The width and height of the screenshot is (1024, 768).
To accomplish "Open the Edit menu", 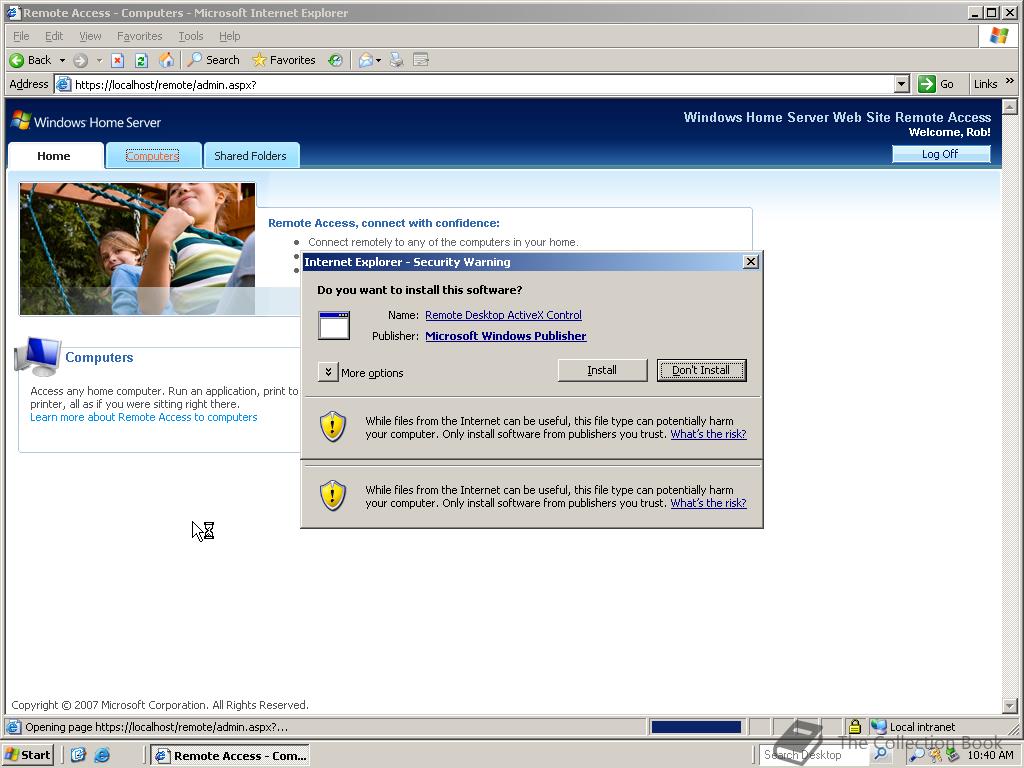I will [x=54, y=36].
